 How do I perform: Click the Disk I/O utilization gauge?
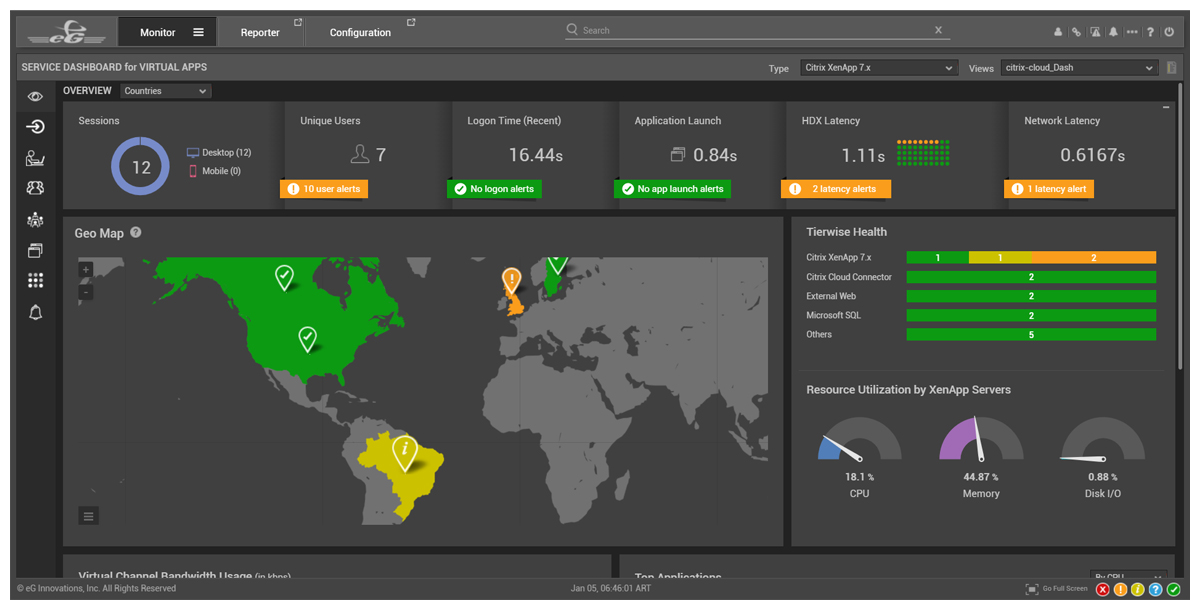click(1102, 439)
